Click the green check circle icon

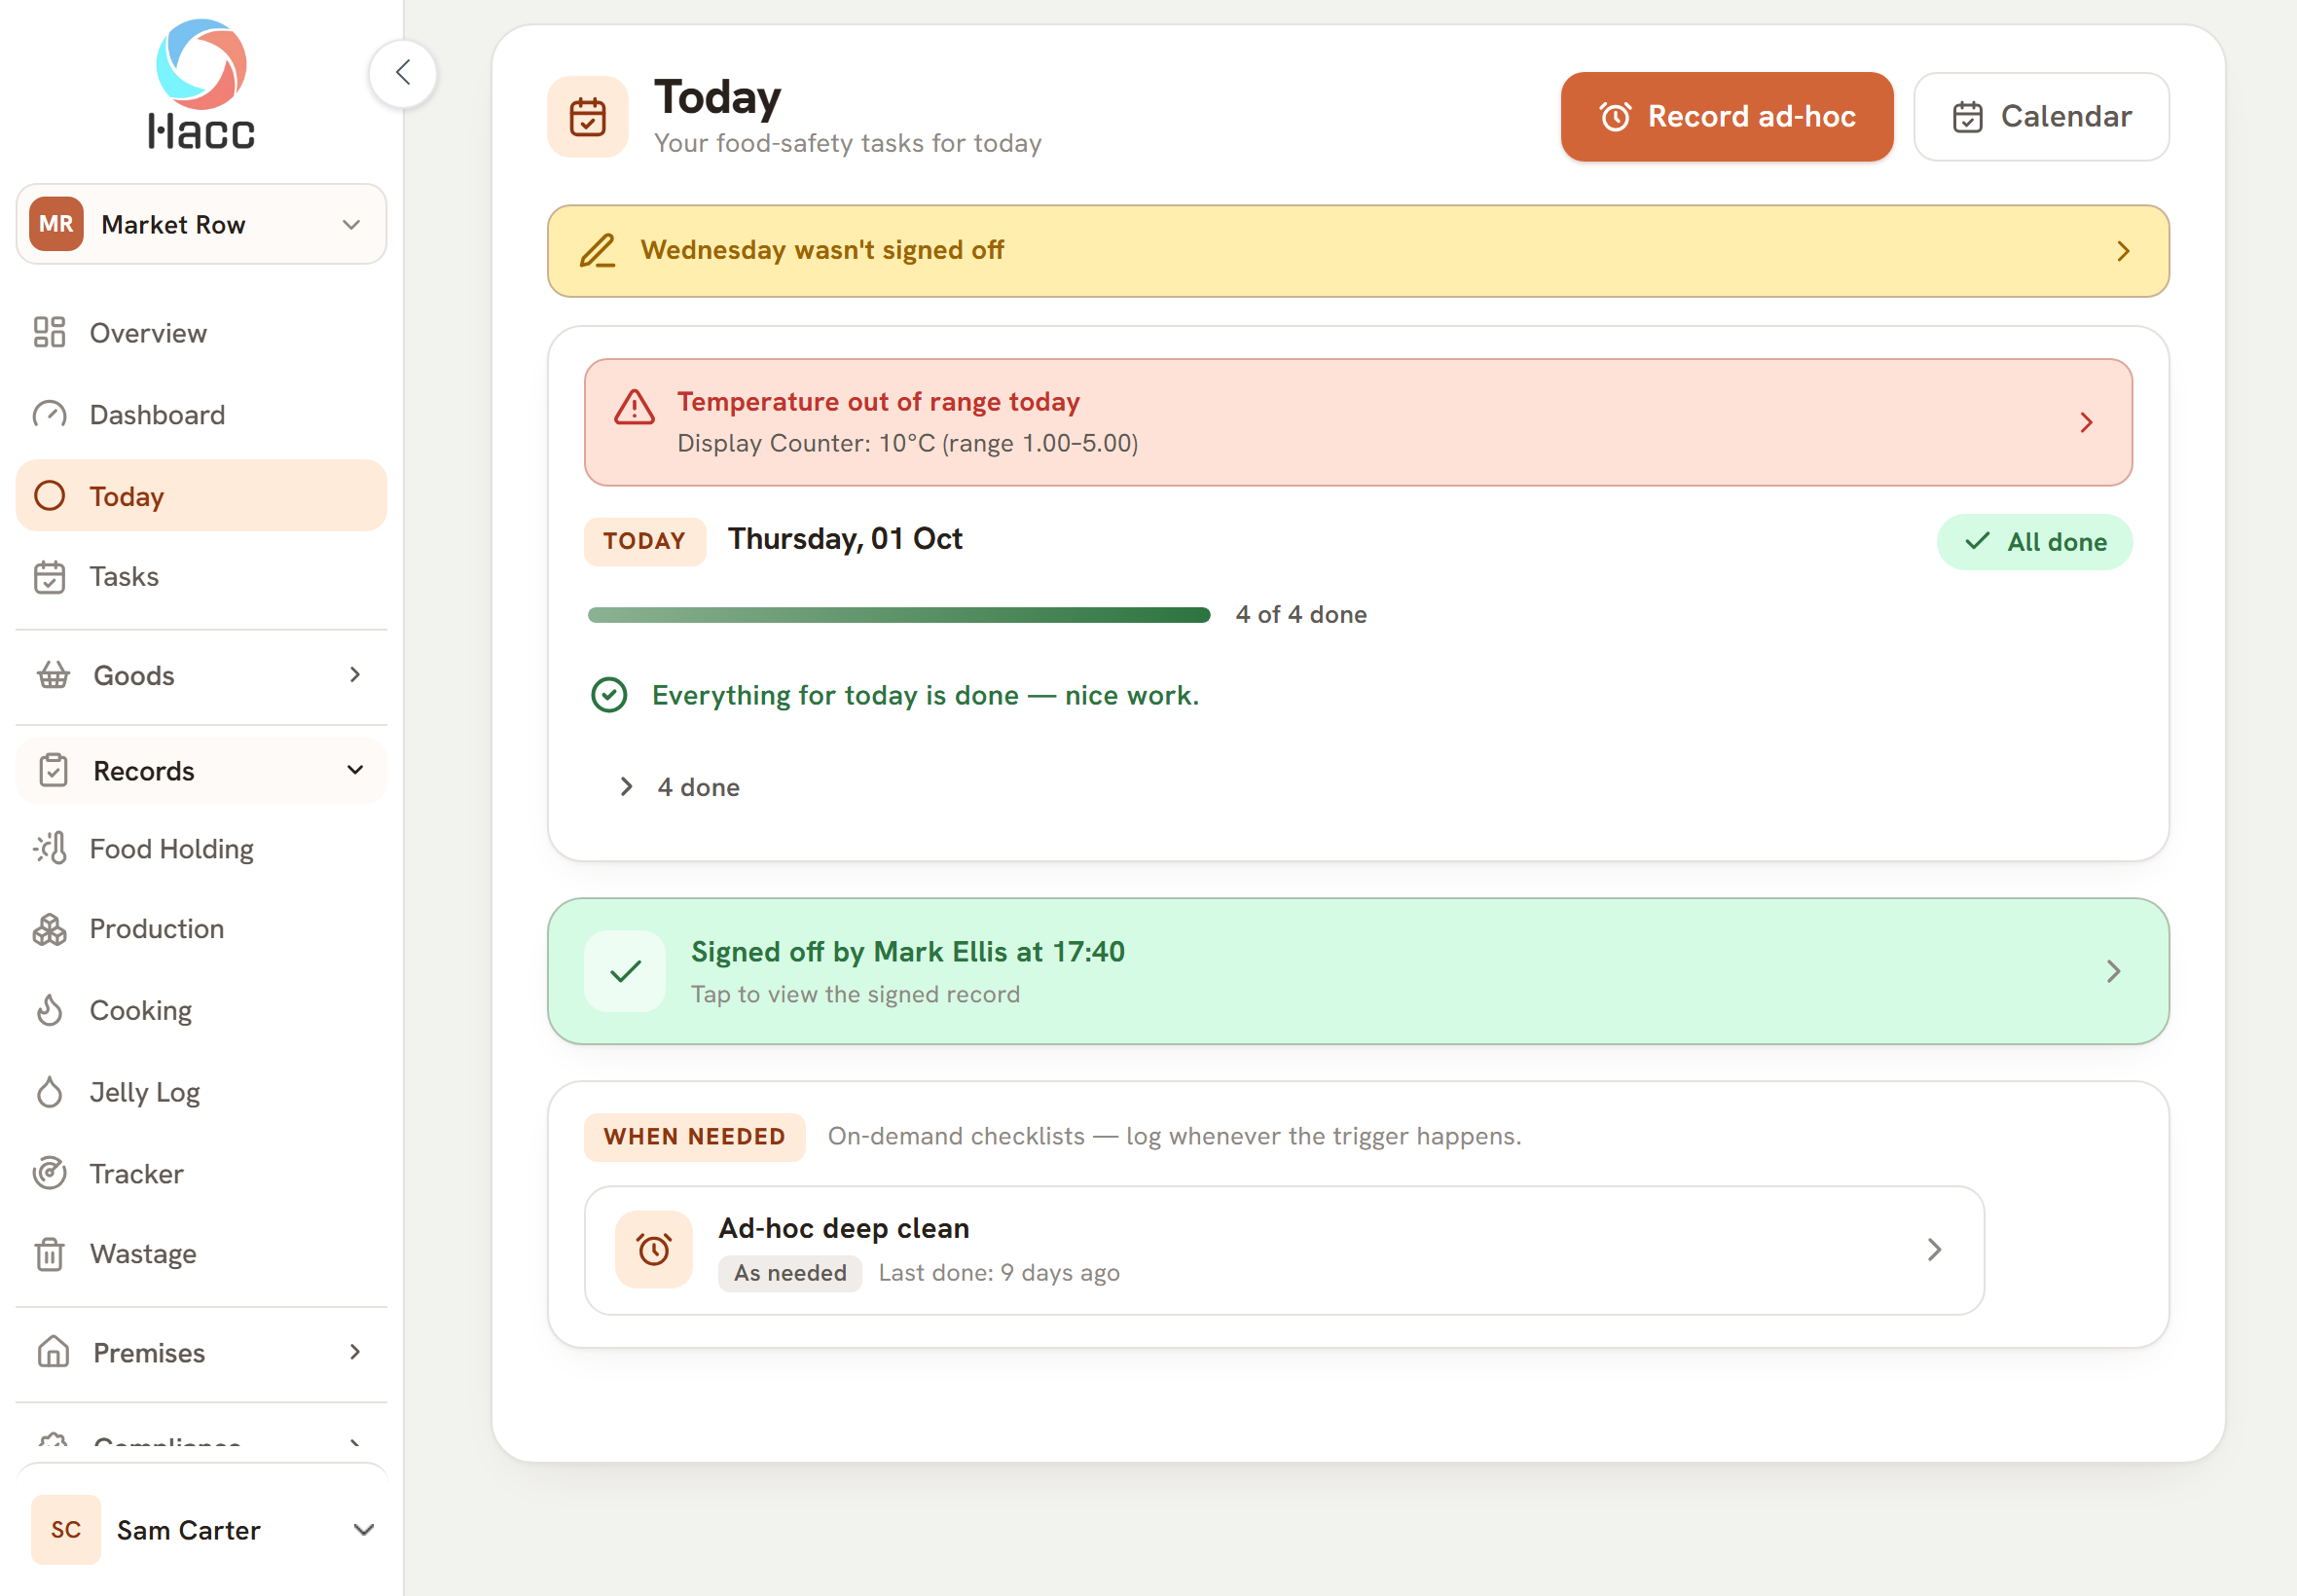click(609, 695)
